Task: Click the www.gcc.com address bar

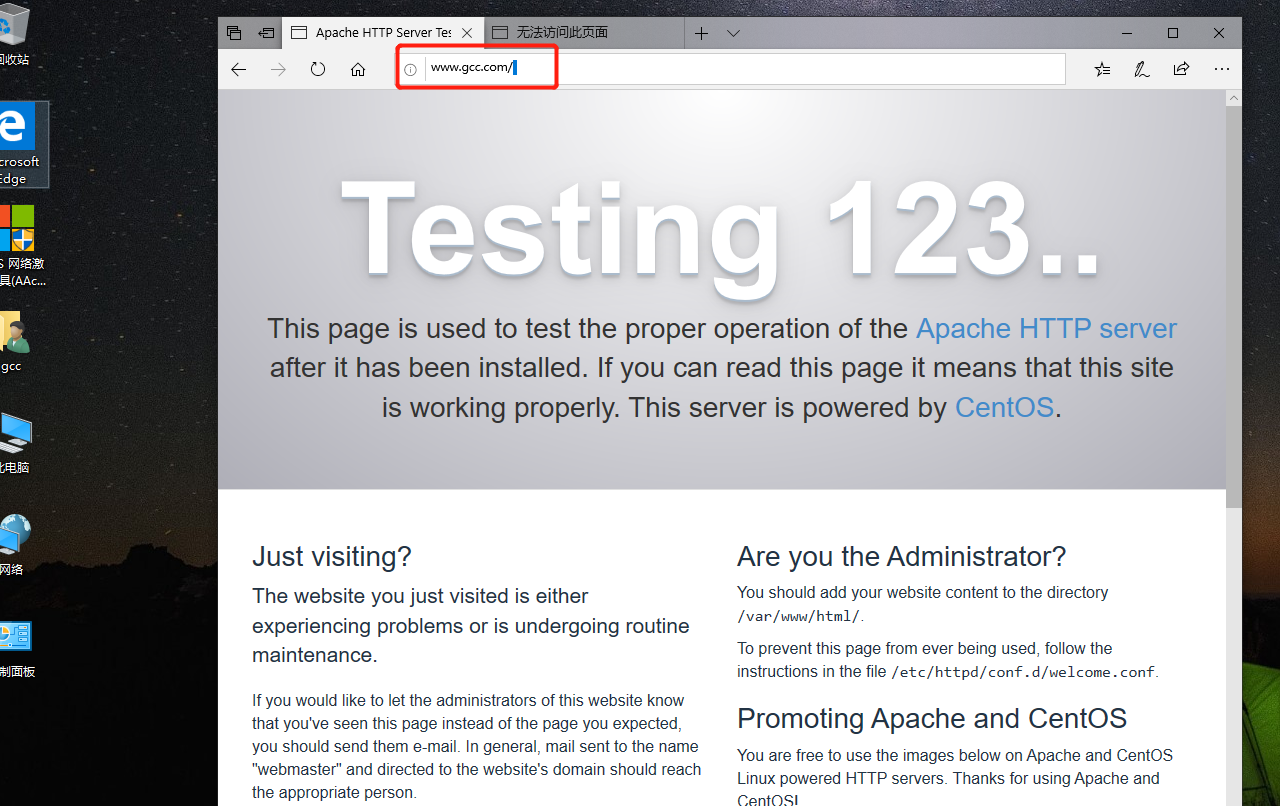Action: click(730, 69)
